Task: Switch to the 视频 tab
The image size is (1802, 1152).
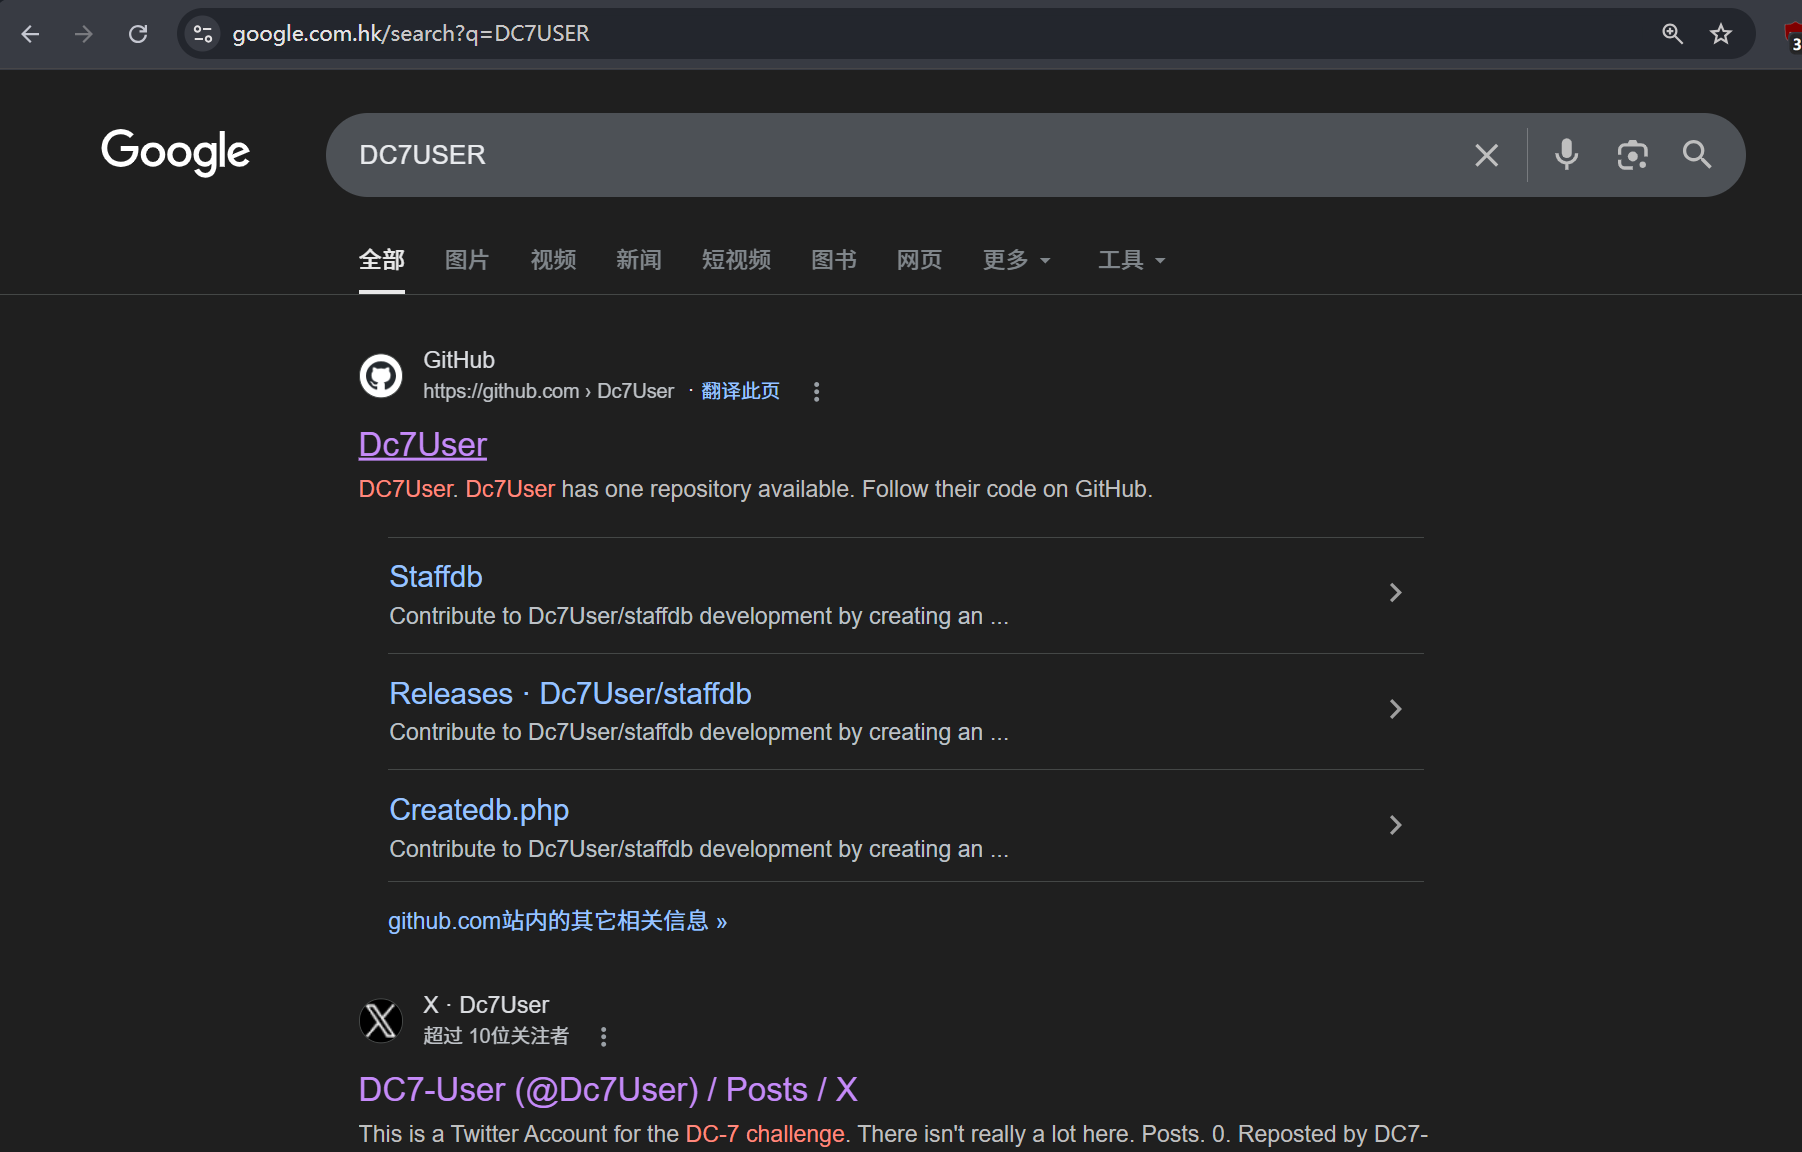Action: pos(553,260)
